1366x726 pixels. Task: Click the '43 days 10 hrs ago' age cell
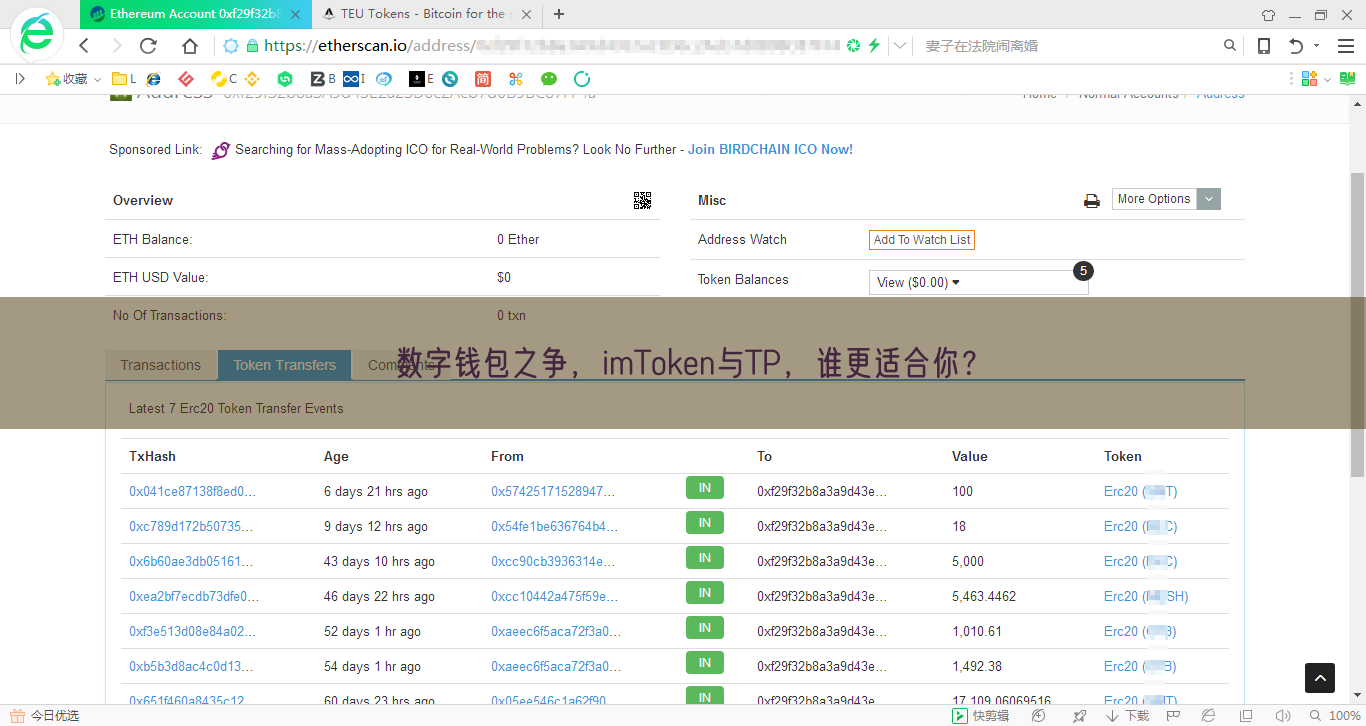coord(379,561)
